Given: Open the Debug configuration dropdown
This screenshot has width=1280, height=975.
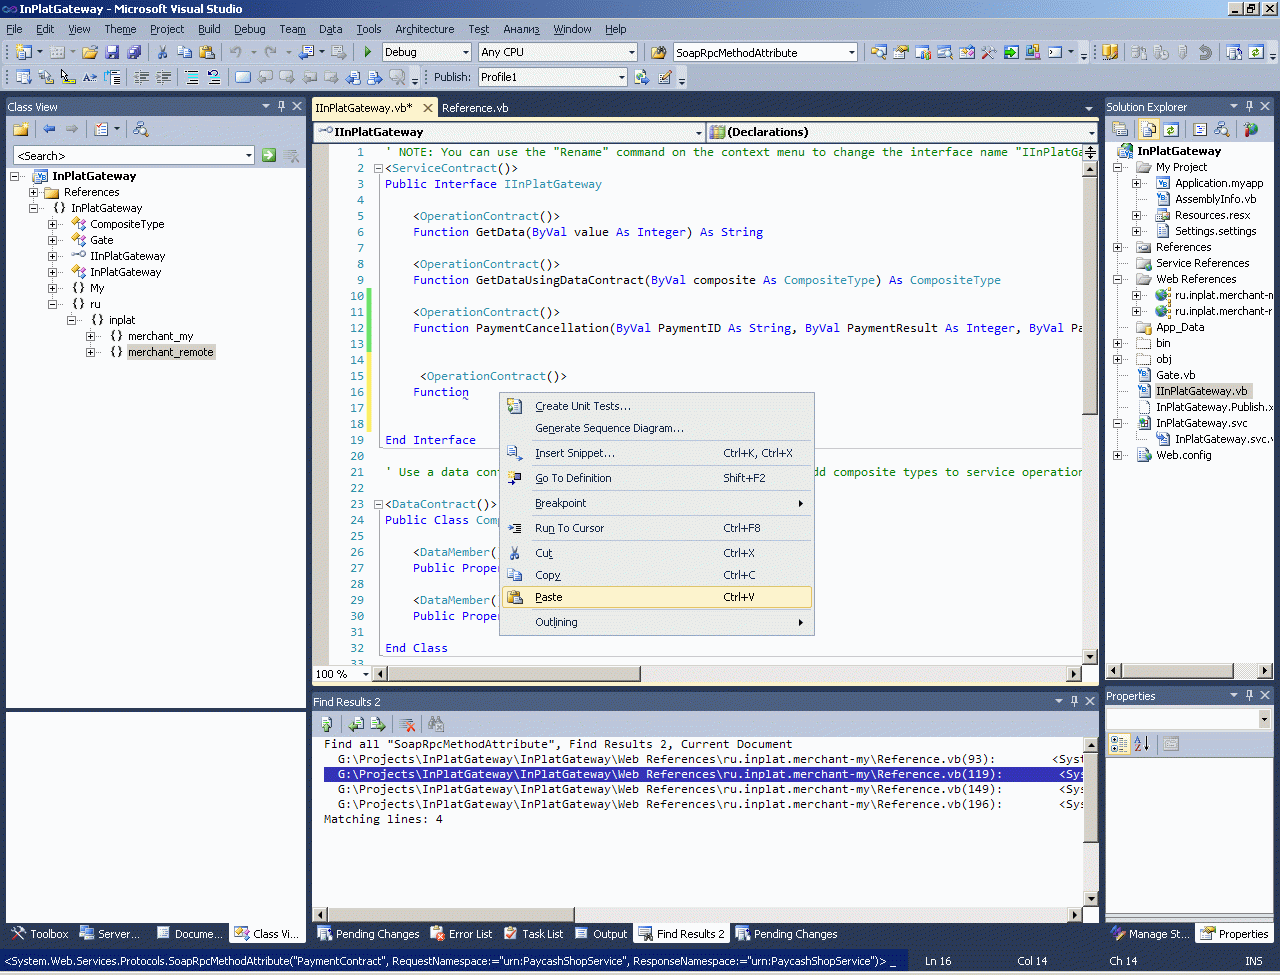Looking at the screenshot, I should click(465, 52).
